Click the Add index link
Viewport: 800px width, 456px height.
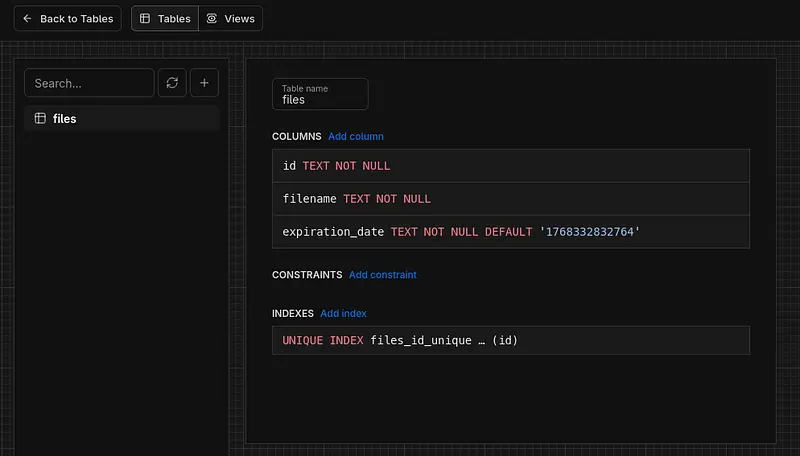click(x=343, y=313)
